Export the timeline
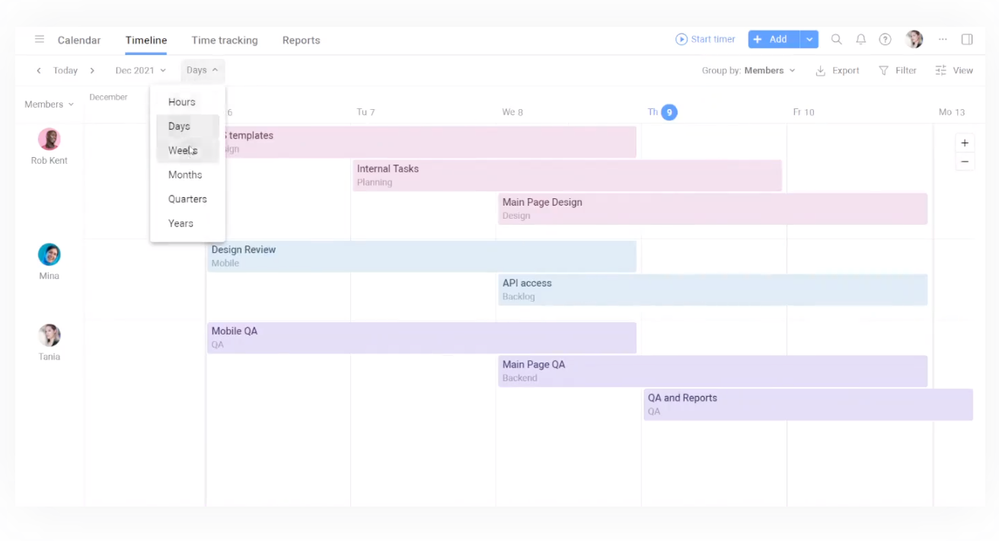 click(x=837, y=71)
